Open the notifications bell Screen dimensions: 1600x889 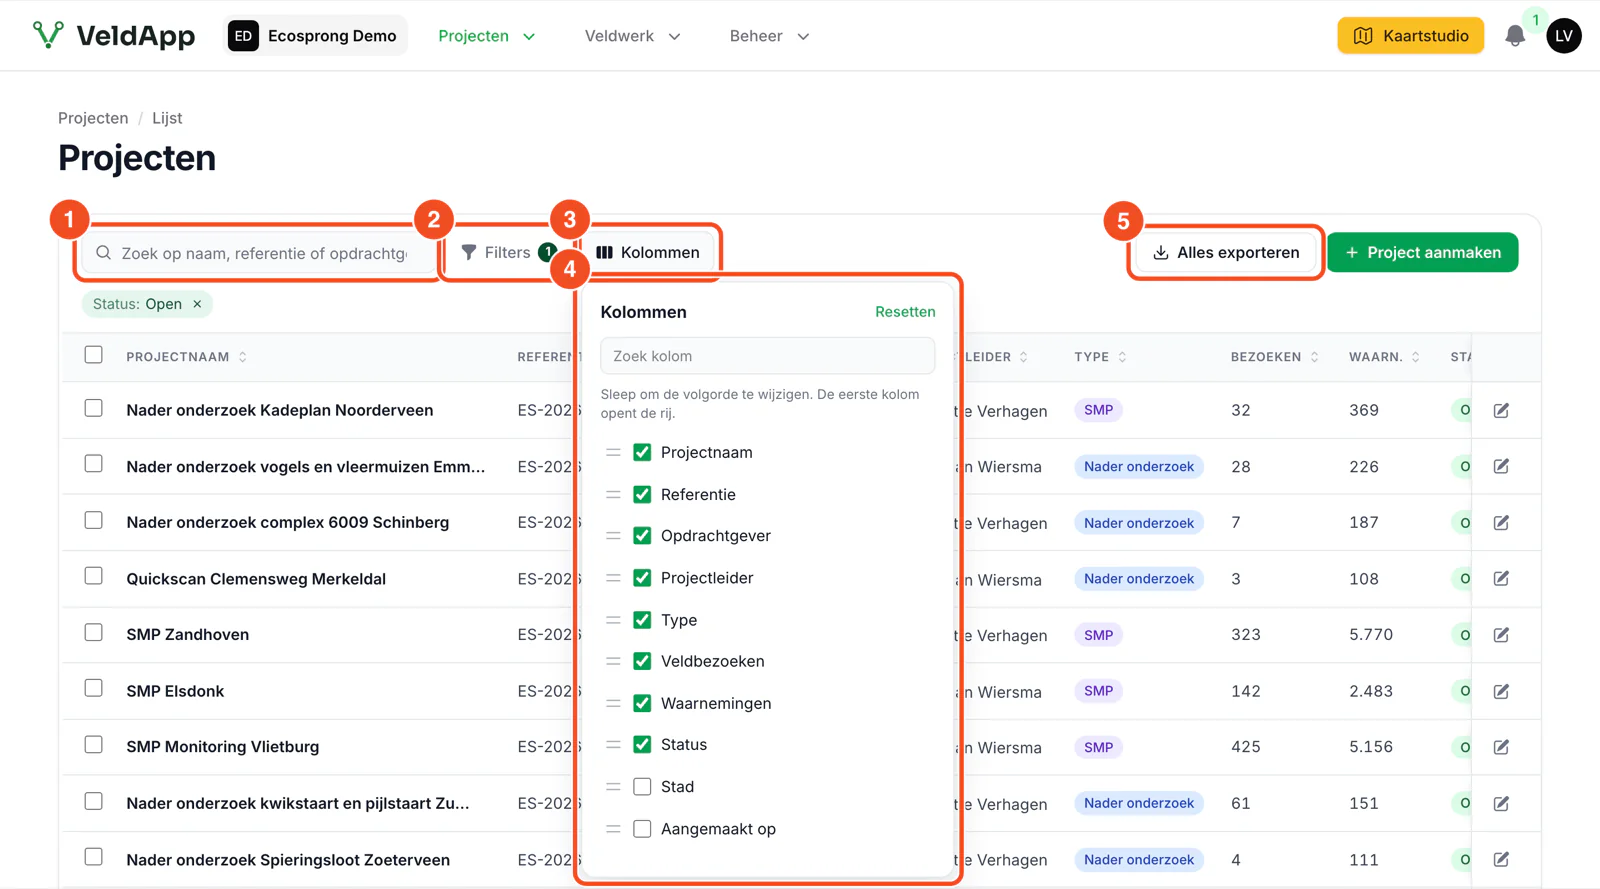tap(1515, 36)
